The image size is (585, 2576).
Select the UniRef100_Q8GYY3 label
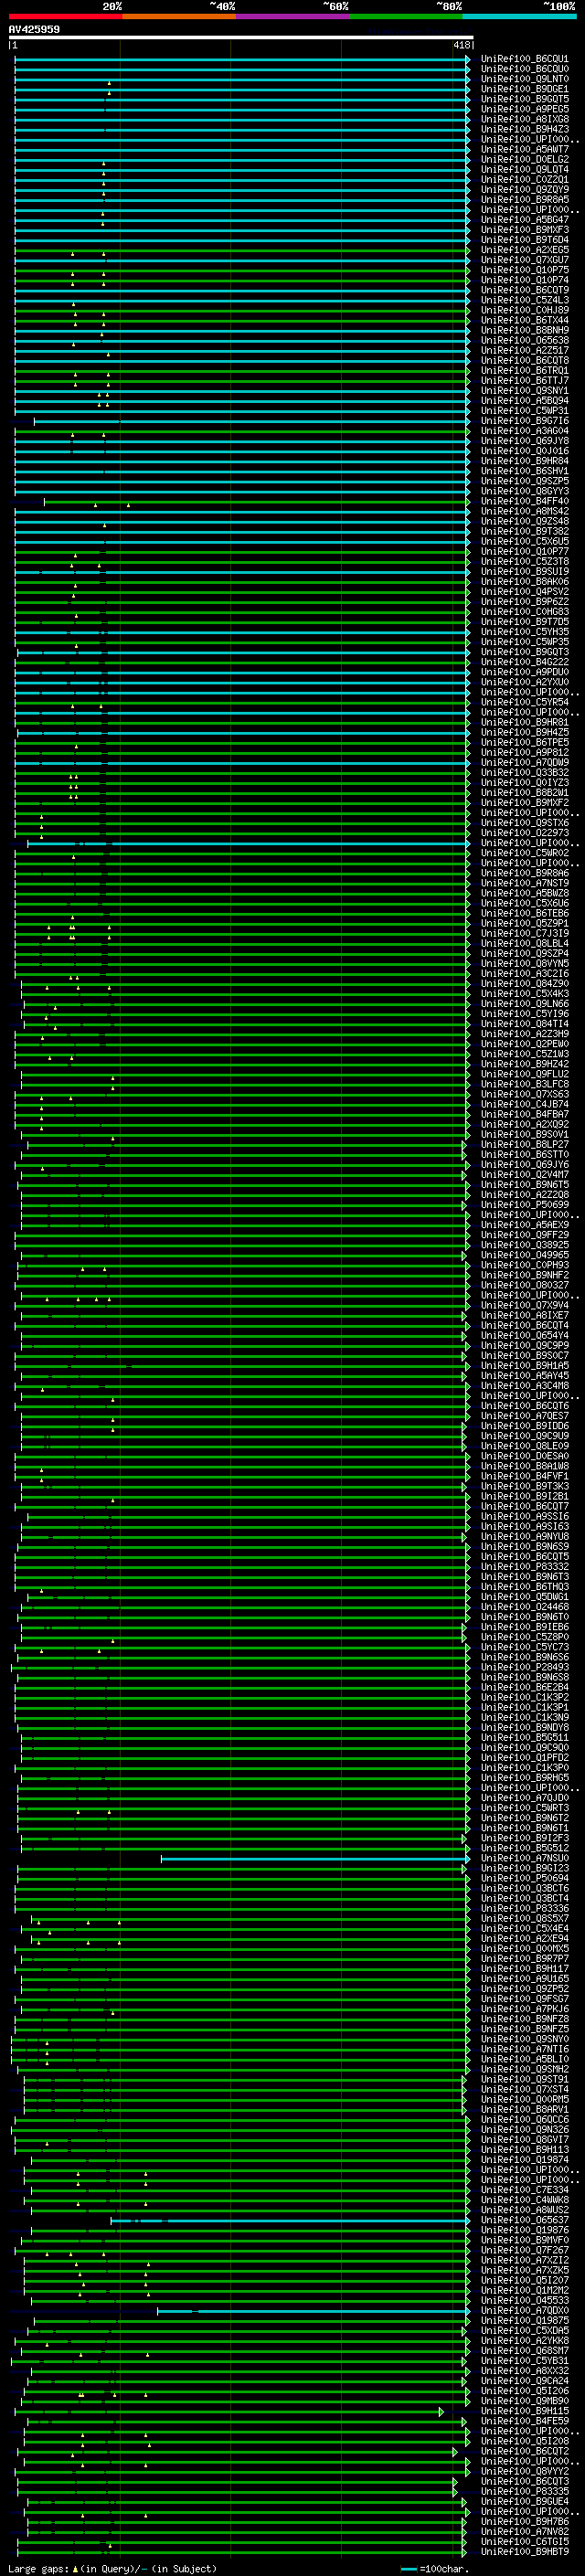(x=524, y=491)
